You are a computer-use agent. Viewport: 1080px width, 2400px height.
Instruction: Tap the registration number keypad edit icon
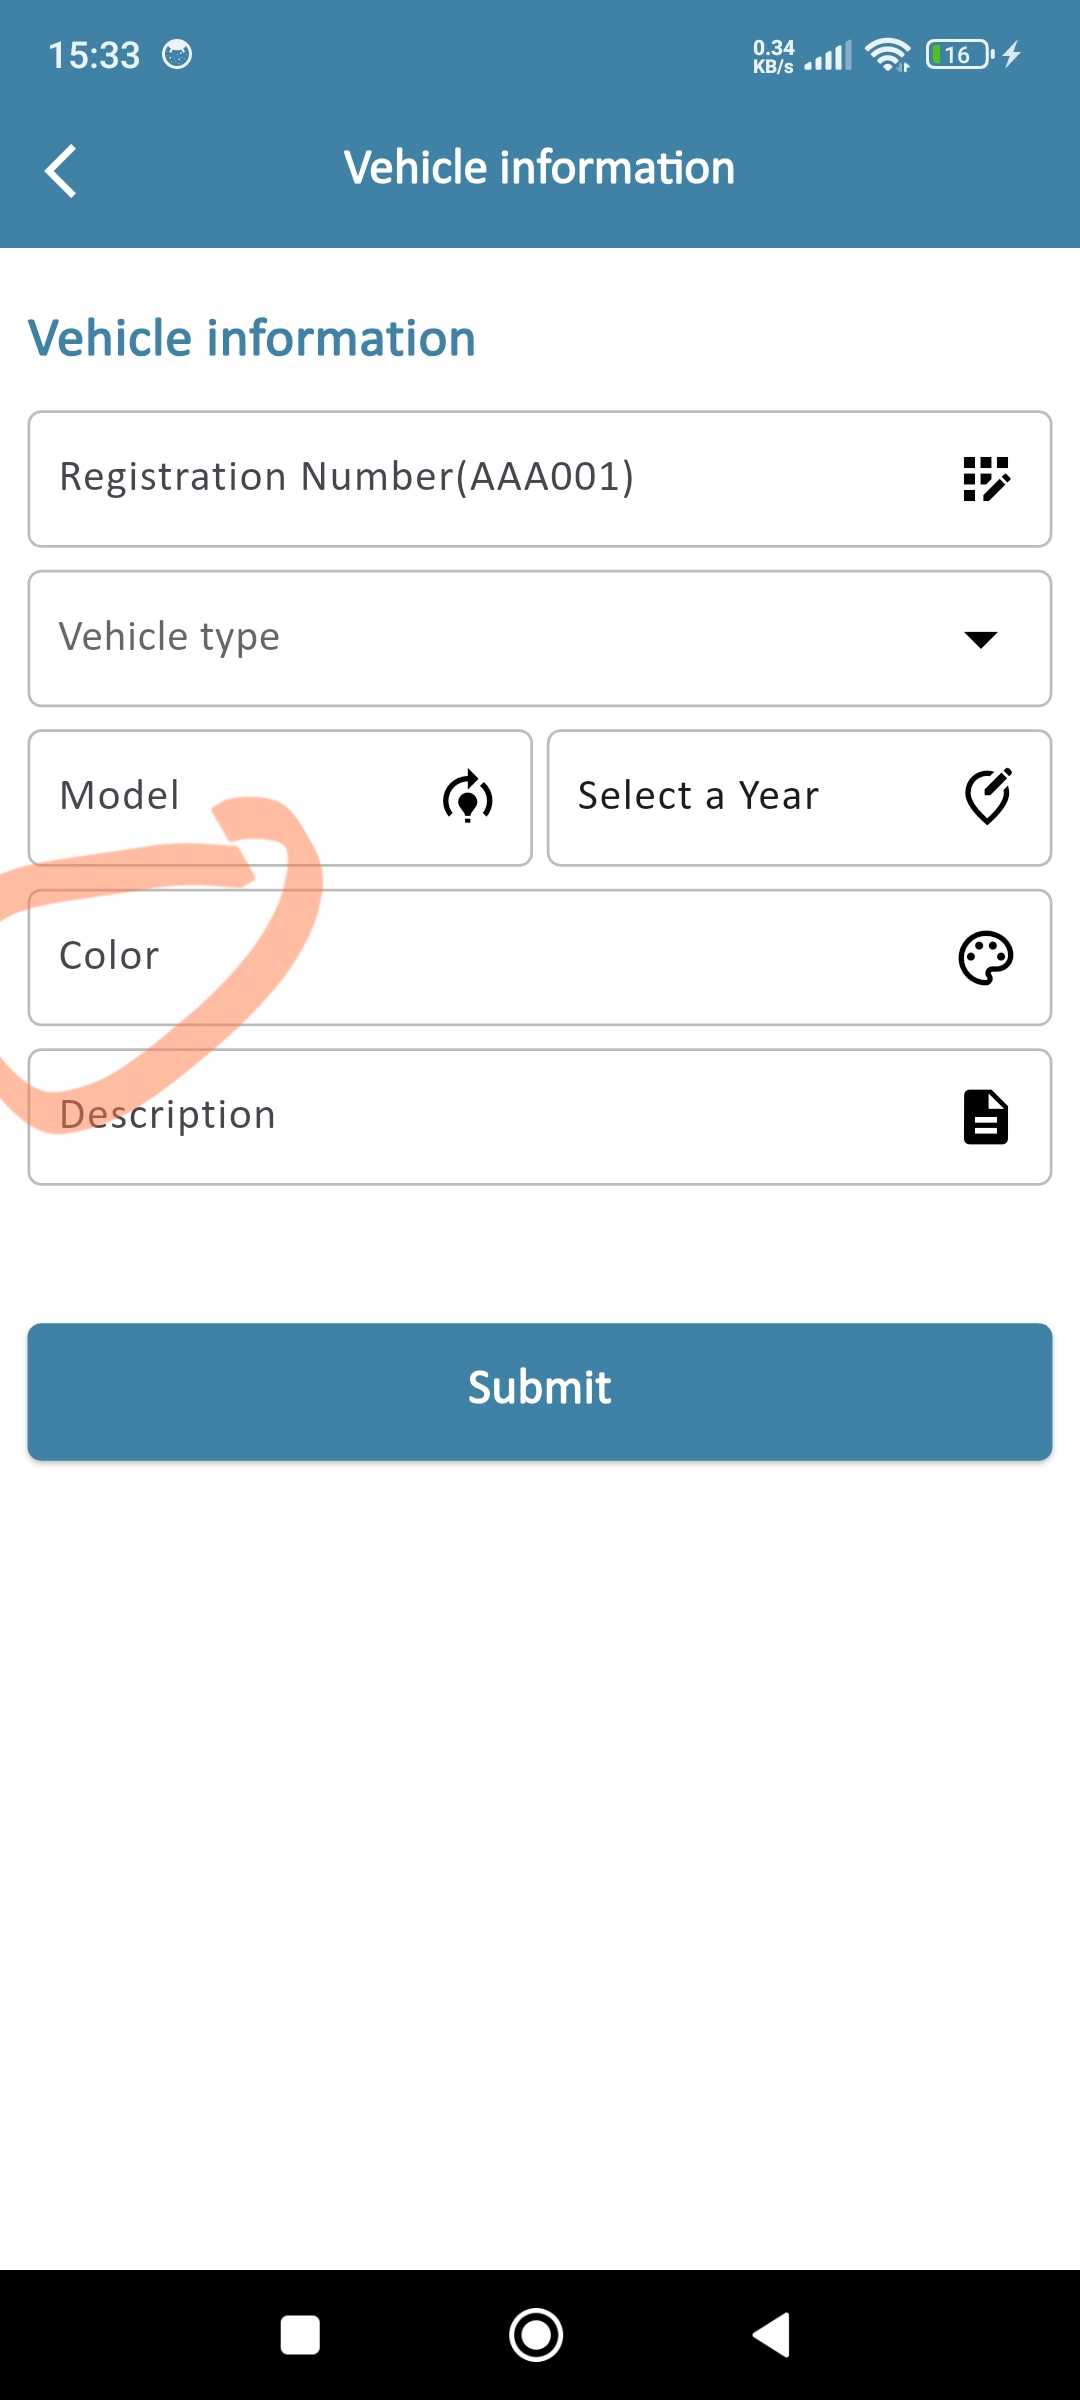click(986, 479)
